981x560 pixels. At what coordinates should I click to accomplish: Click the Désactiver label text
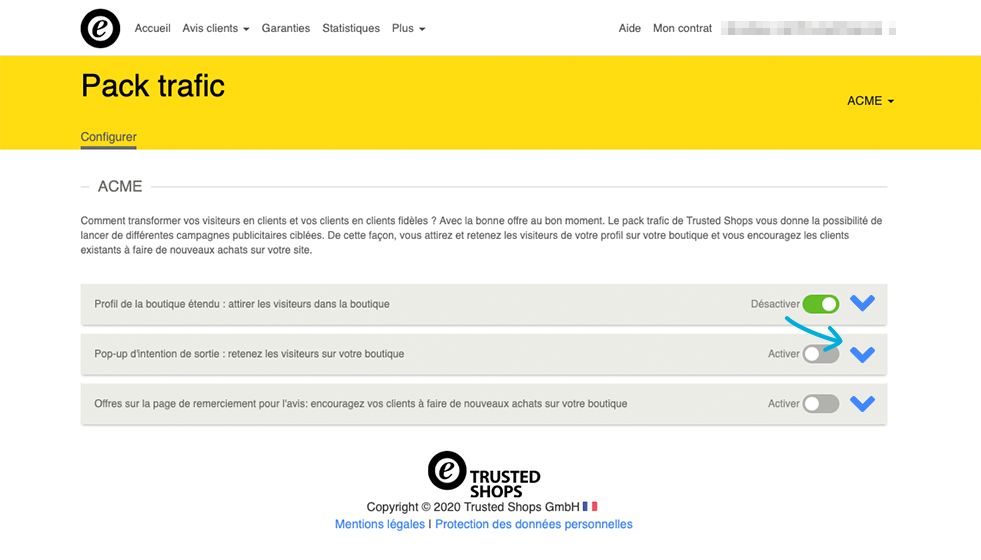click(775, 304)
